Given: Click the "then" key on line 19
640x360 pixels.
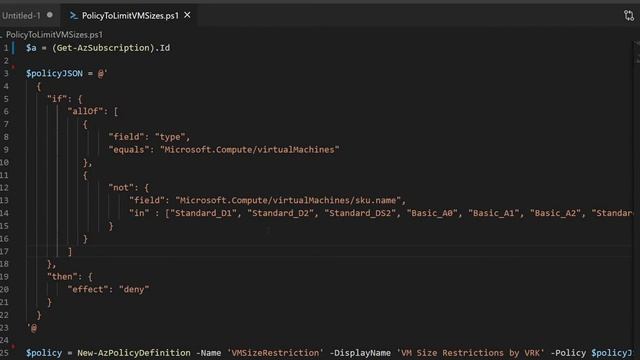Looking at the screenshot, I should (62, 277).
